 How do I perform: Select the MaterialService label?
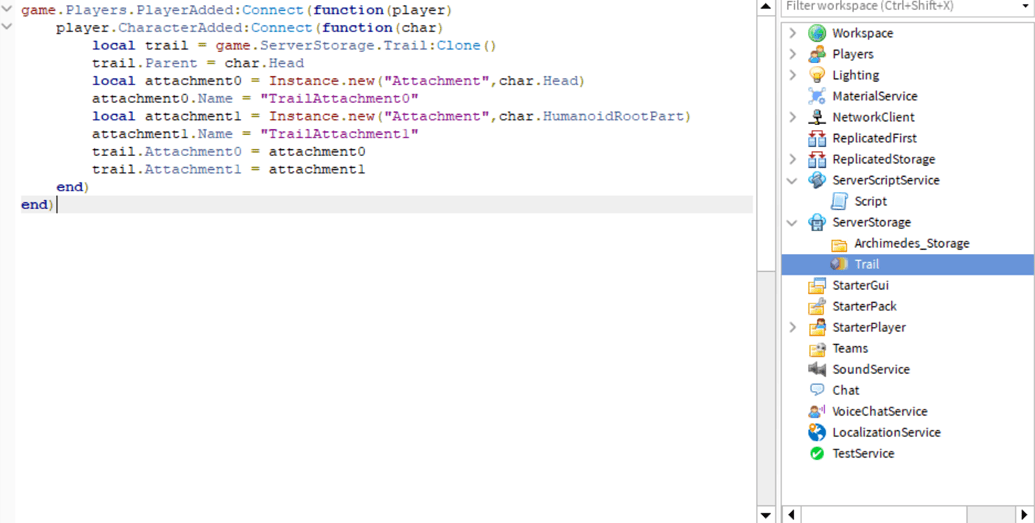pos(875,96)
